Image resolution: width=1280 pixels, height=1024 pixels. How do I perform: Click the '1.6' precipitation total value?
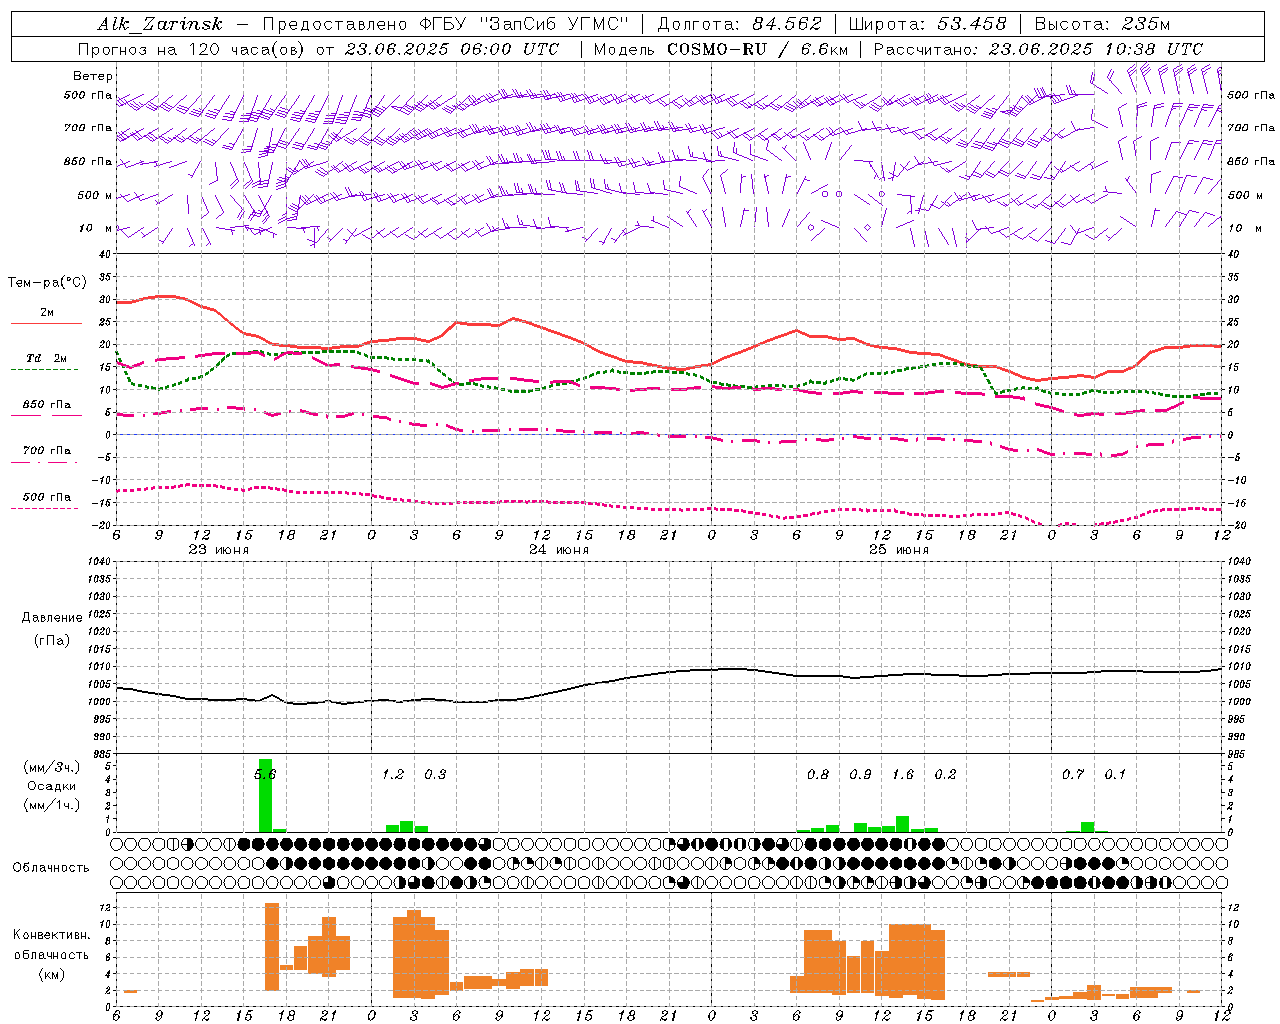pos(903,774)
